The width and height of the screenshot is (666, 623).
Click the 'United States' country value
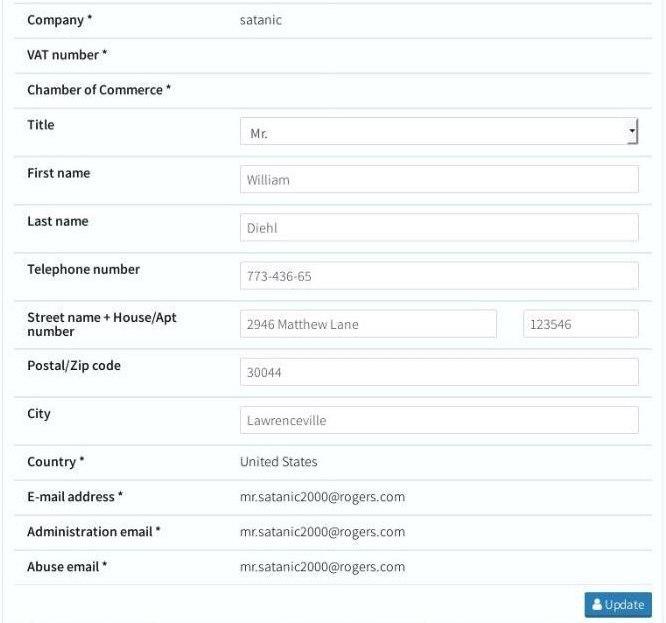point(279,462)
